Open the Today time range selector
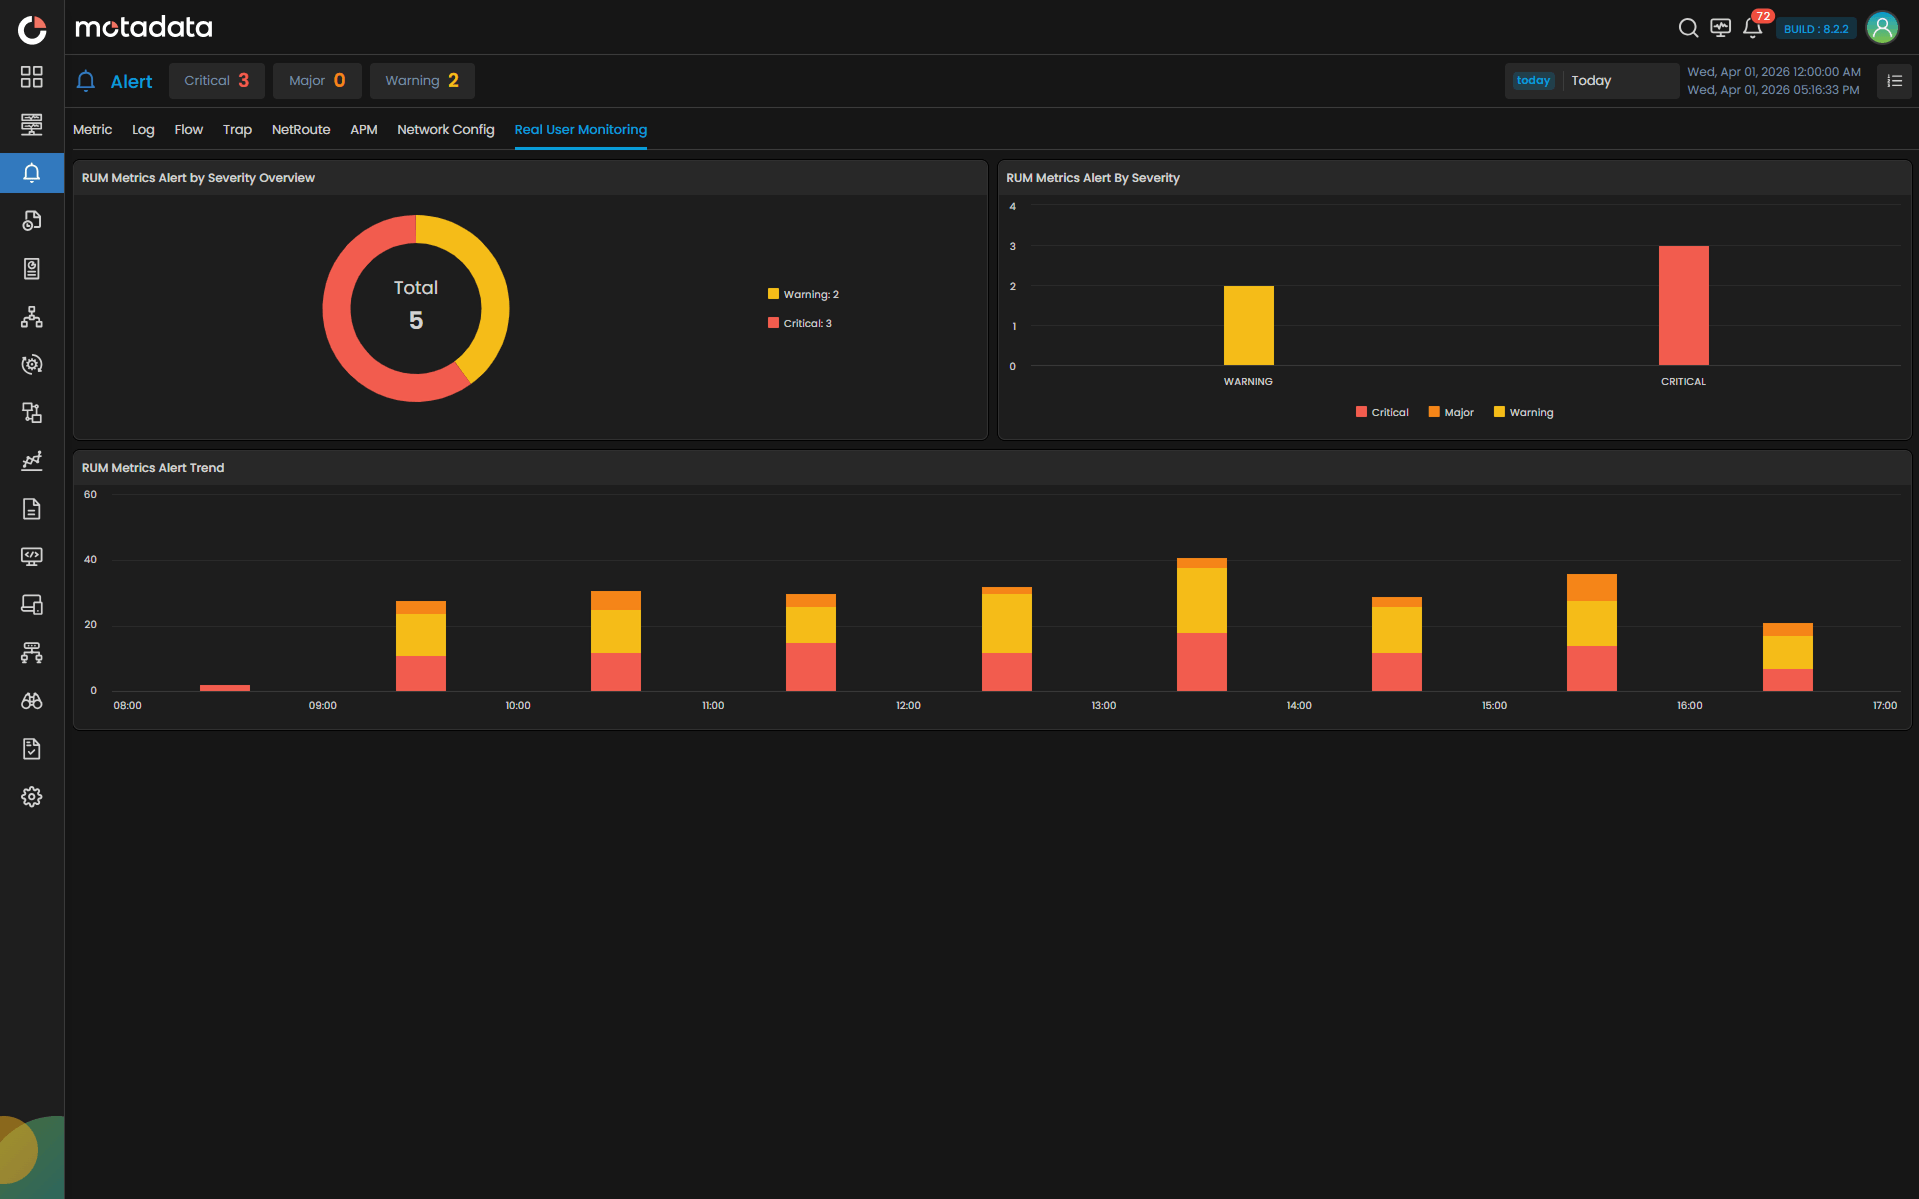Viewport: 1919px width, 1199px height. [1592, 80]
